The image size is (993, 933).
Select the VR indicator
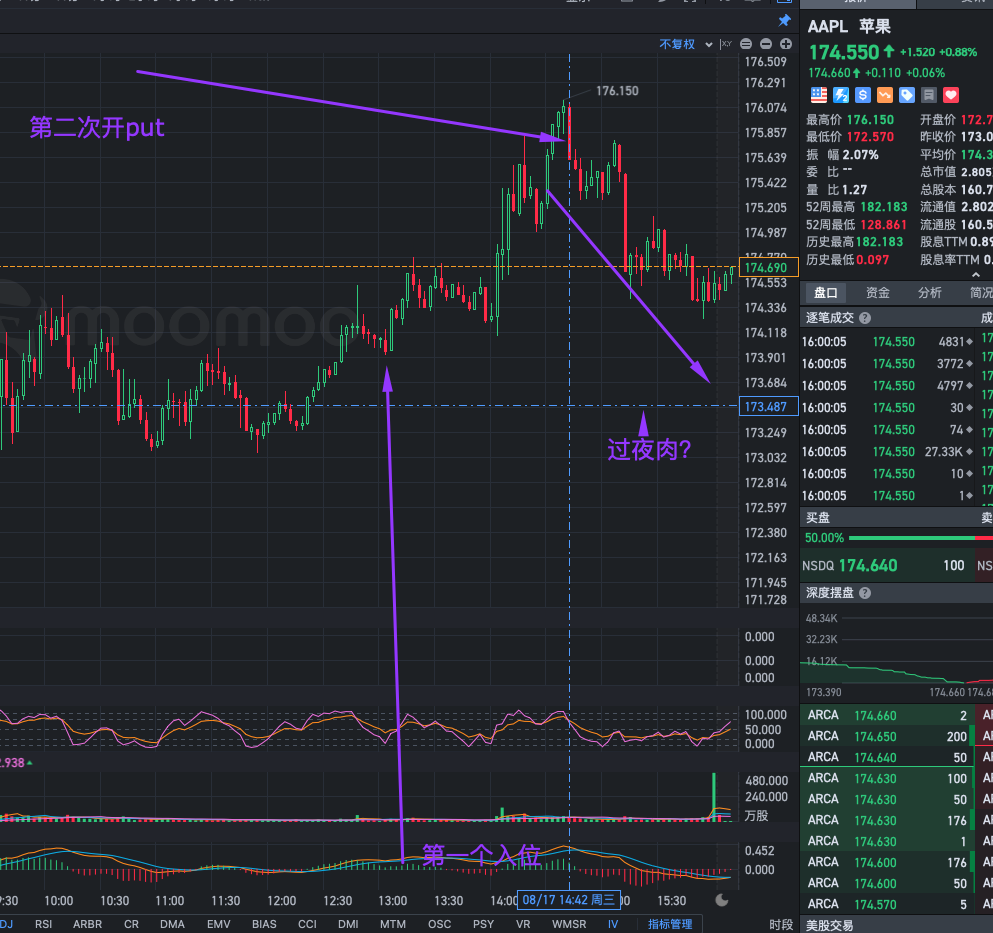[523, 924]
